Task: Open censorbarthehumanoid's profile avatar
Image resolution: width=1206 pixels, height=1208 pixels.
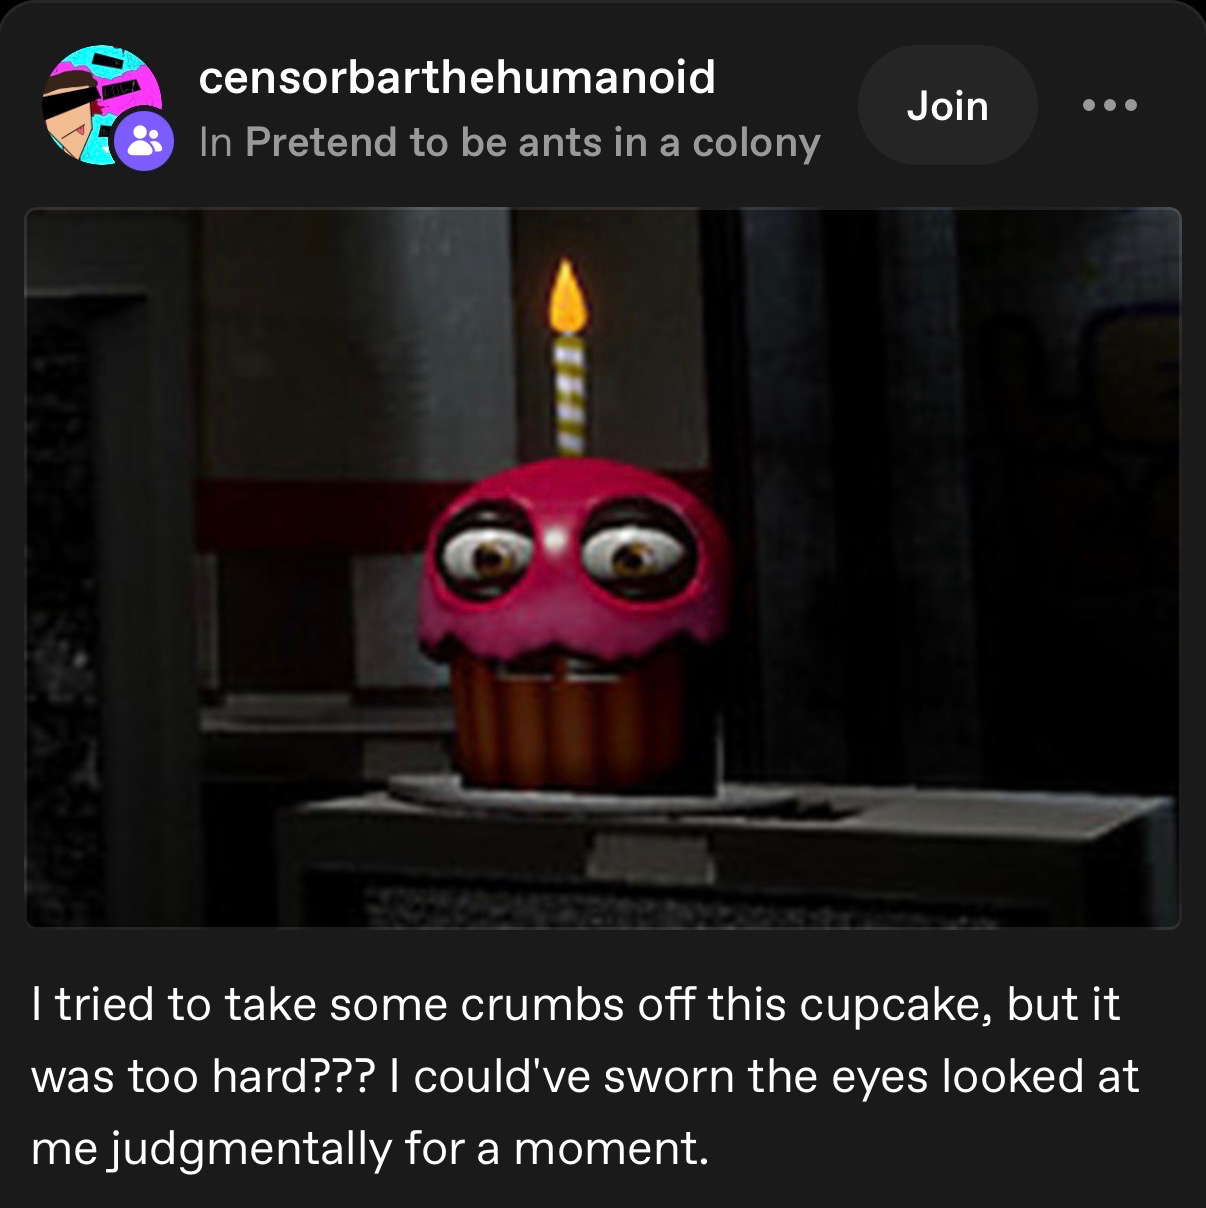Action: 102,104
